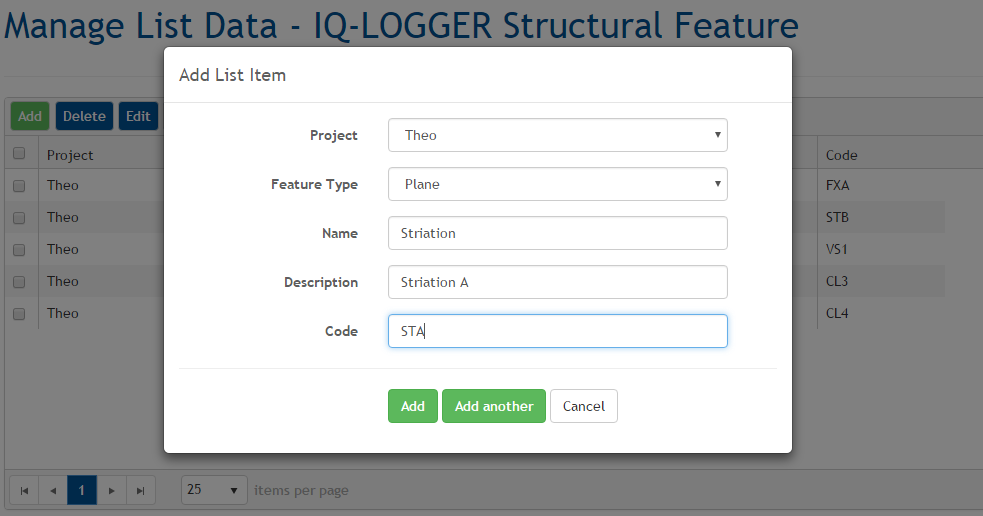This screenshot has width=983, height=516.
Task: Go to last page pagination arrow
Action: [x=141, y=490]
